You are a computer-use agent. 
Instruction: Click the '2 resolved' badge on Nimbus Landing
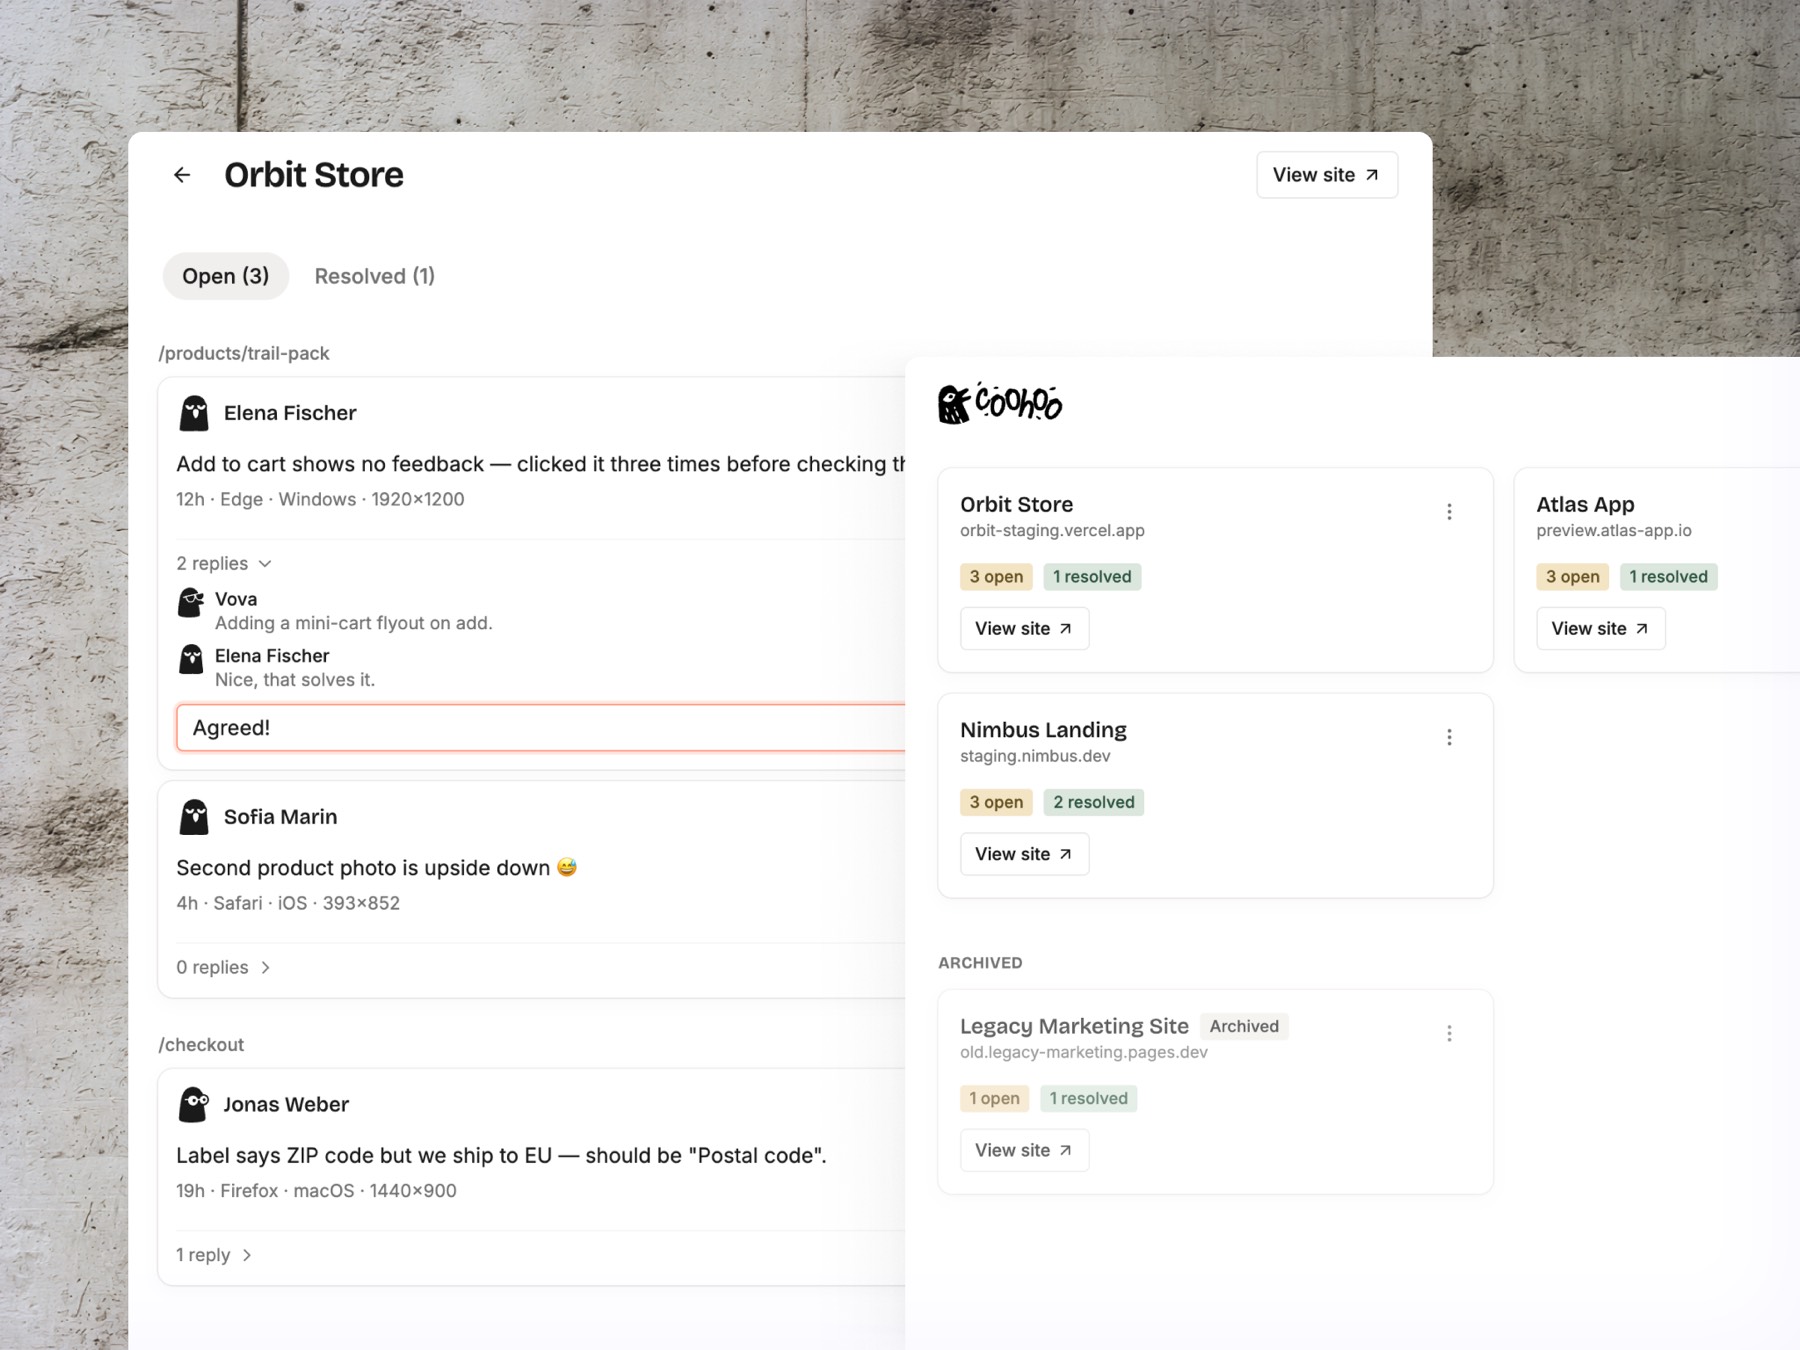click(1094, 803)
